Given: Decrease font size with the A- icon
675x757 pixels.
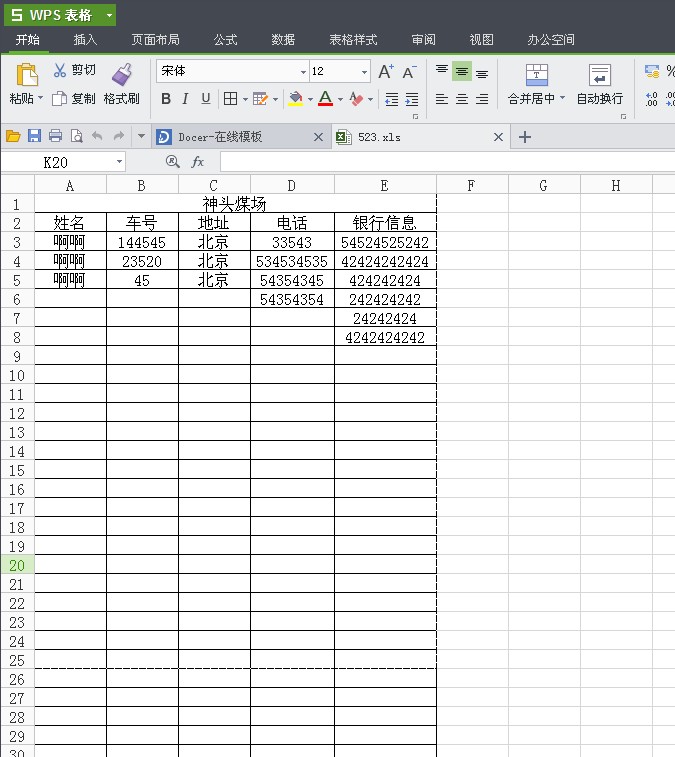Looking at the screenshot, I should (409, 71).
